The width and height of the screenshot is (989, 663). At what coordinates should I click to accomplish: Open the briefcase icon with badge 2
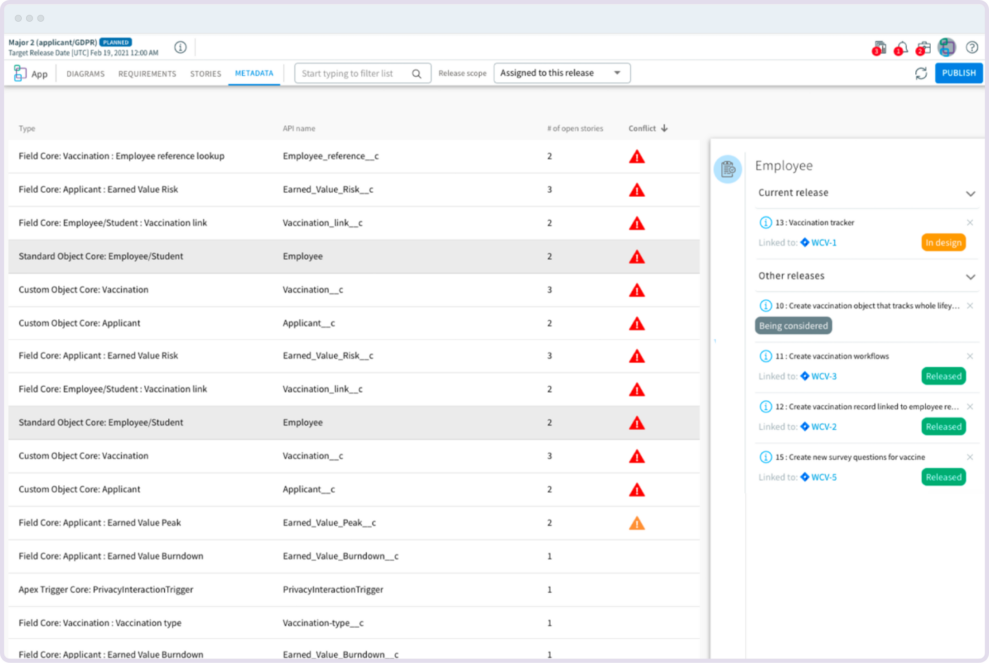924,47
